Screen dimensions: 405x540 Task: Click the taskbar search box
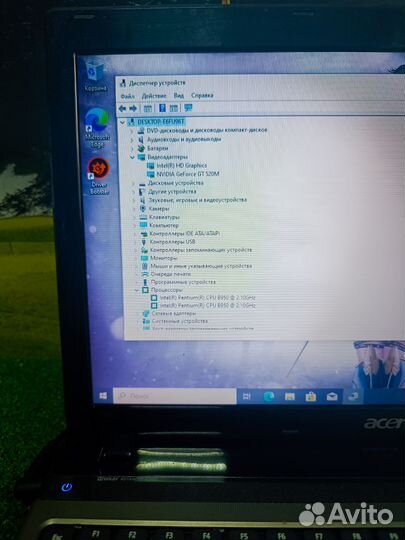pos(175,396)
